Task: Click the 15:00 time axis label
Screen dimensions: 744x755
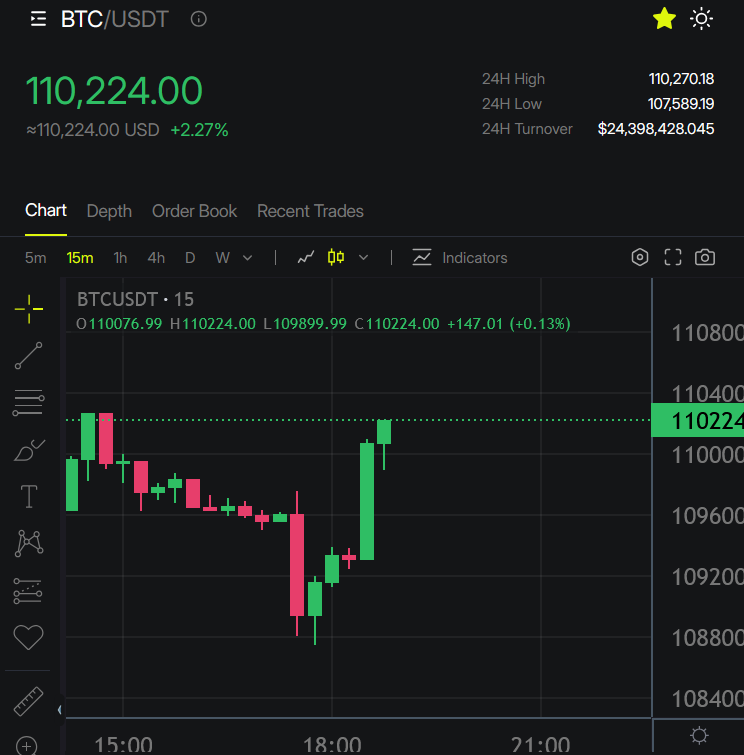Action: (123, 744)
